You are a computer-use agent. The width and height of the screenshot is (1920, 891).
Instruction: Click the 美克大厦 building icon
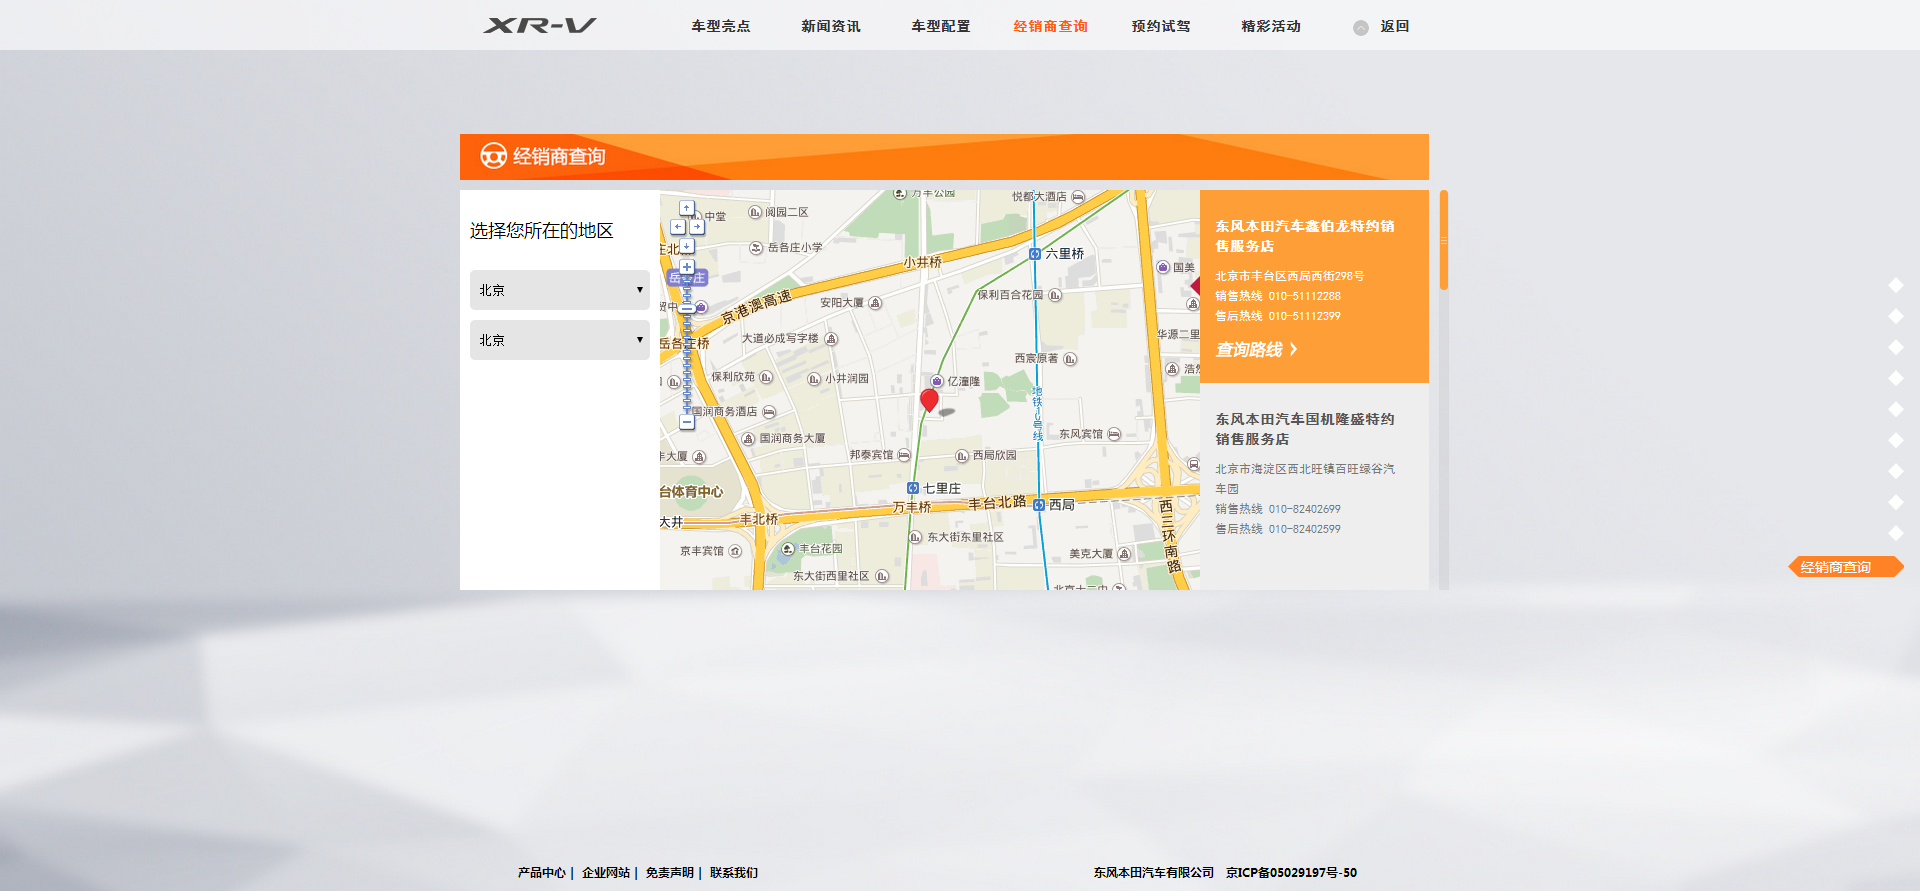click(x=1124, y=554)
